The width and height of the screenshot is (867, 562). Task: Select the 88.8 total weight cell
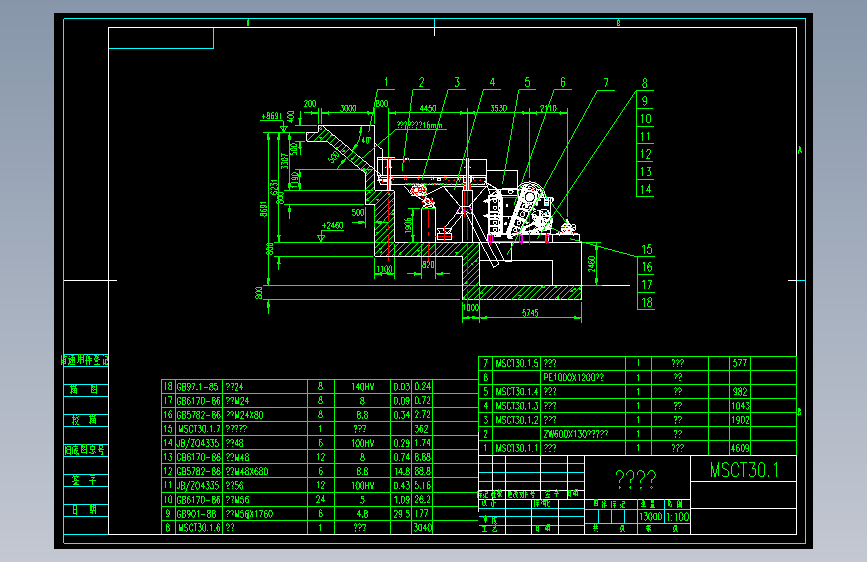[422, 471]
